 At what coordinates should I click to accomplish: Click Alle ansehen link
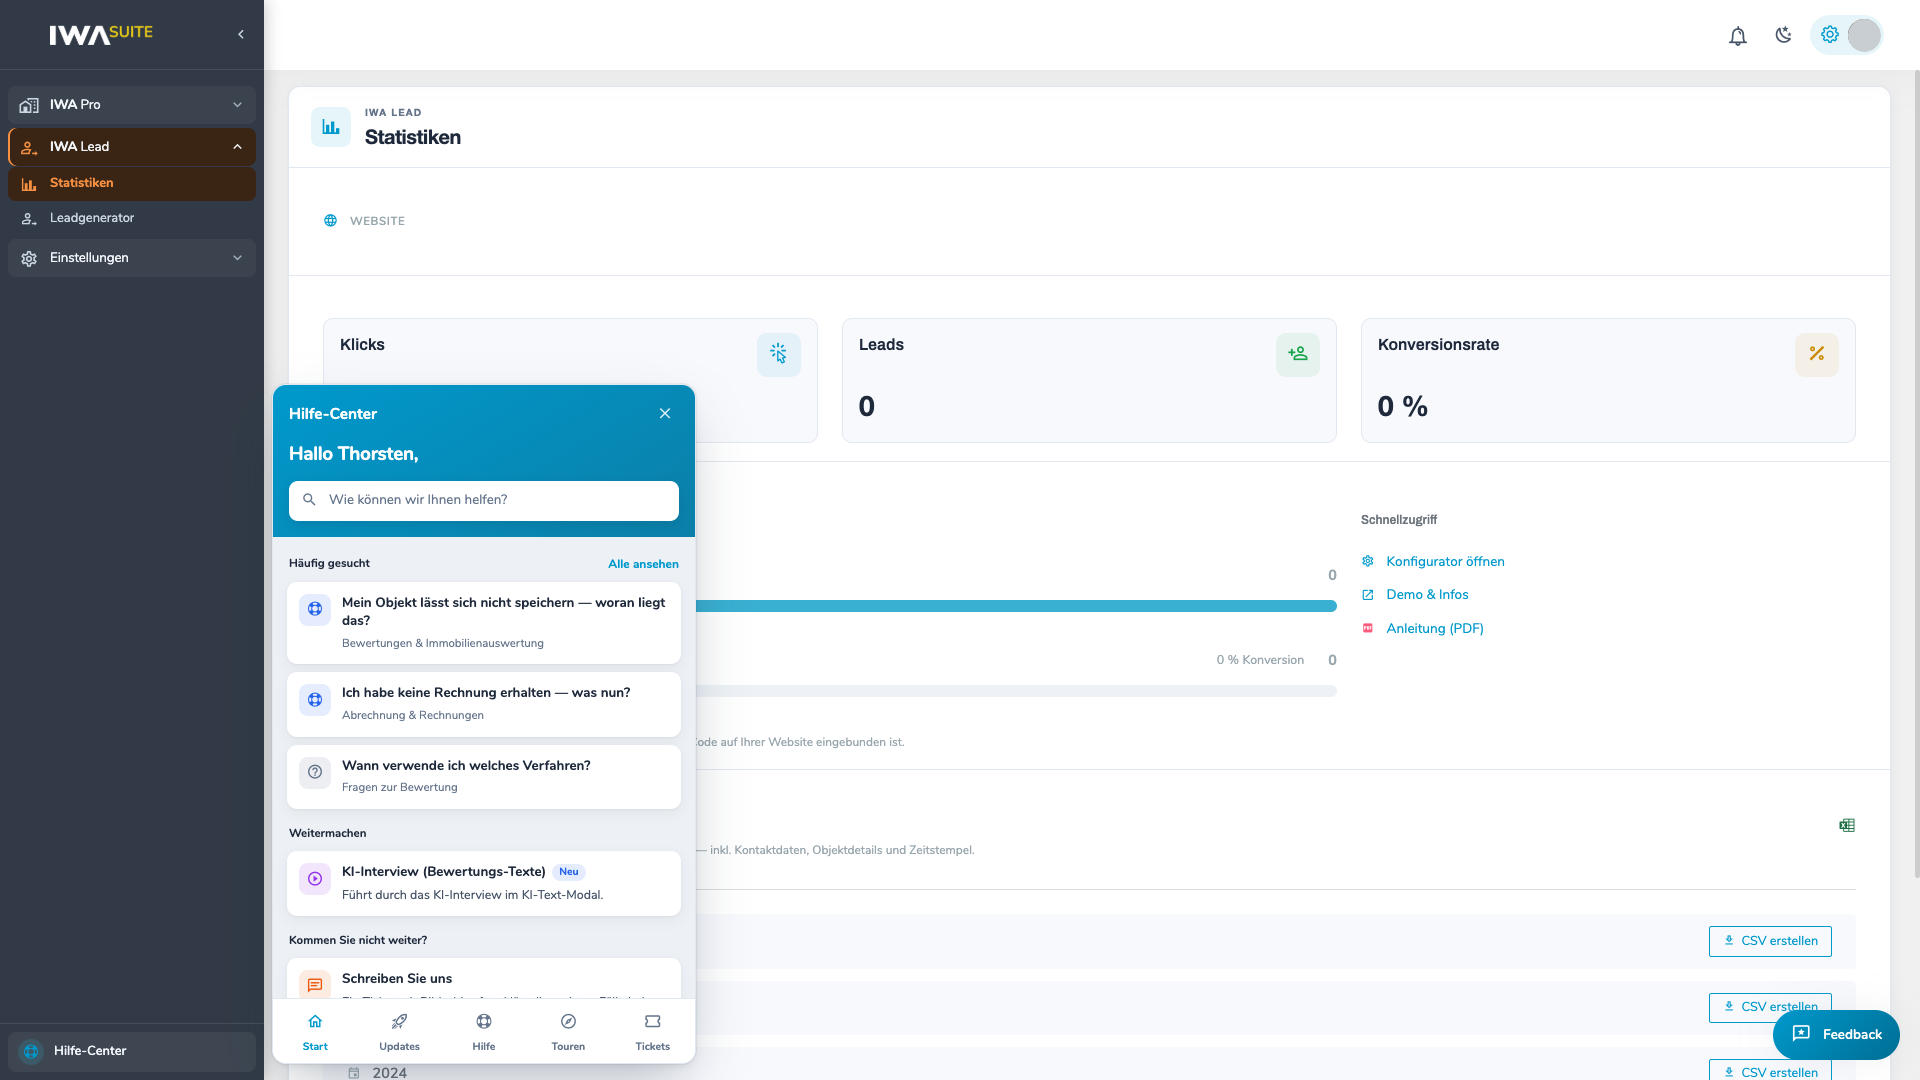click(643, 564)
